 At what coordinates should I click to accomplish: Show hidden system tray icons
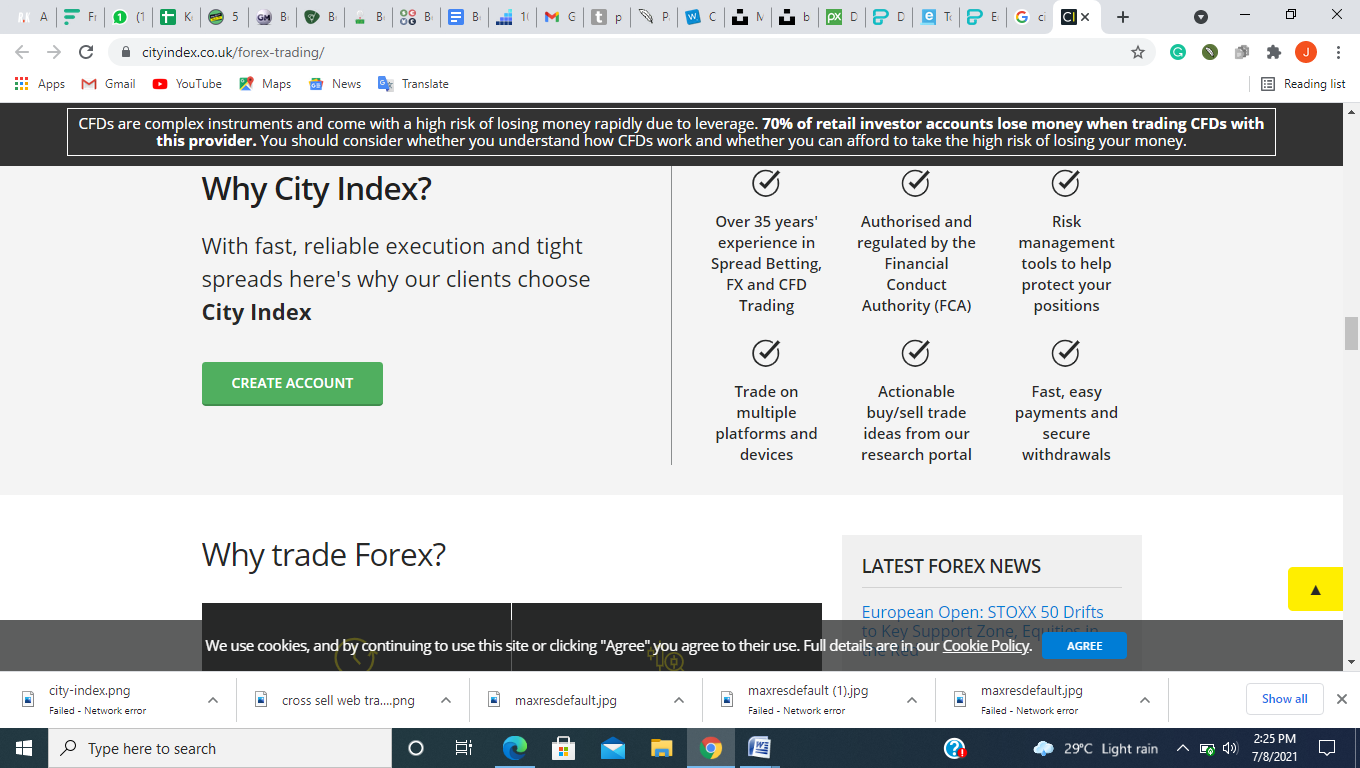pos(1183,748)
